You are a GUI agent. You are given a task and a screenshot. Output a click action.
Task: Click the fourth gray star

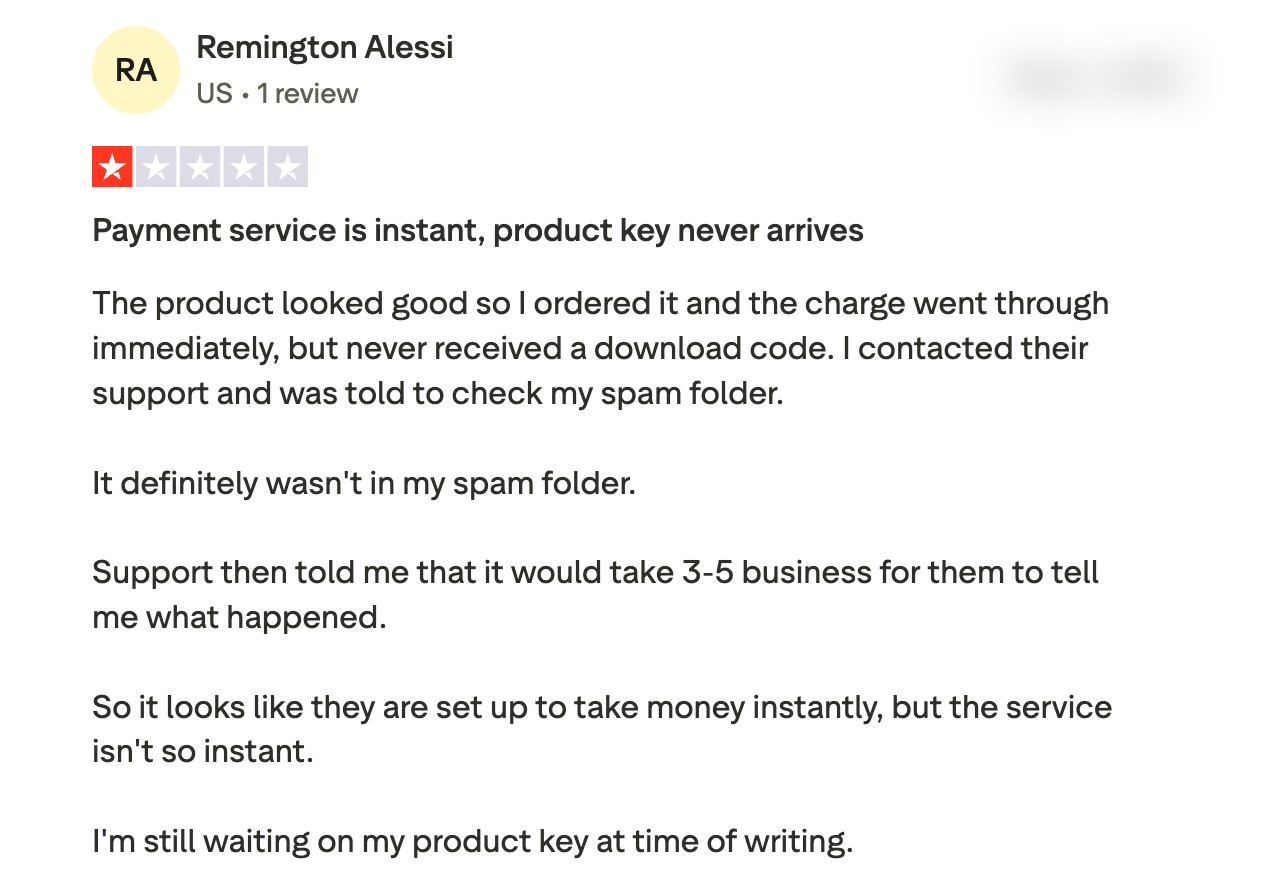[244, 167]
